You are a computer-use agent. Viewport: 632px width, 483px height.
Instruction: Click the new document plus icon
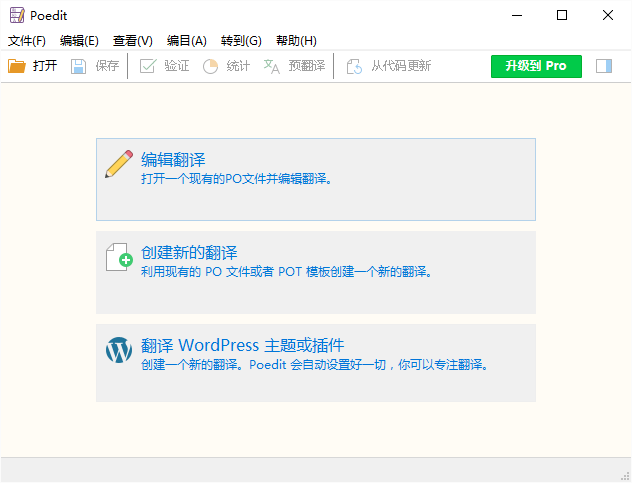pos(119,257)
